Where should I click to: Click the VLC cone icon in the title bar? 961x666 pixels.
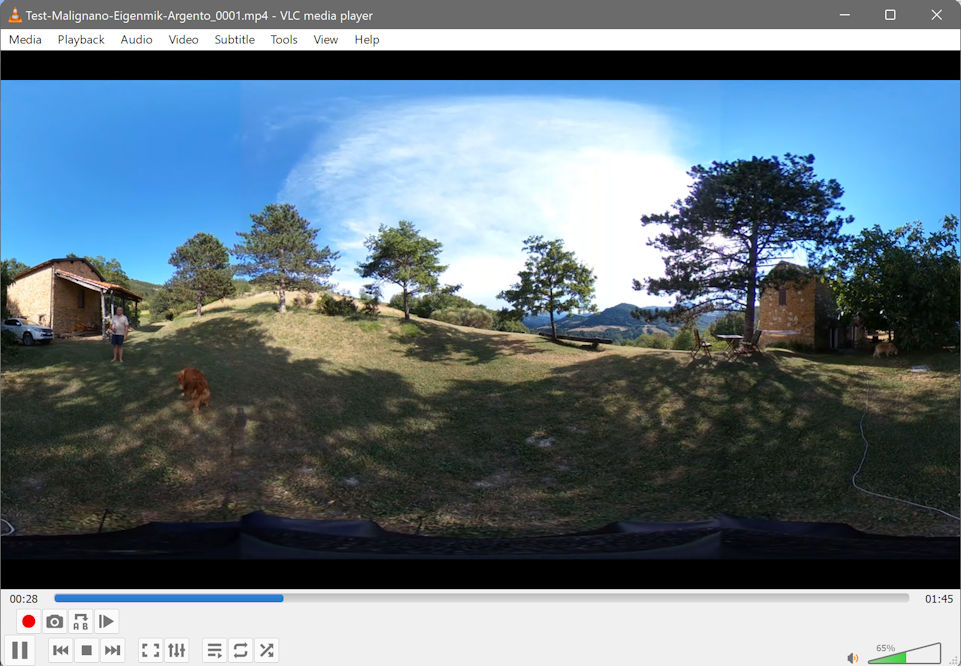click(15, 15)
